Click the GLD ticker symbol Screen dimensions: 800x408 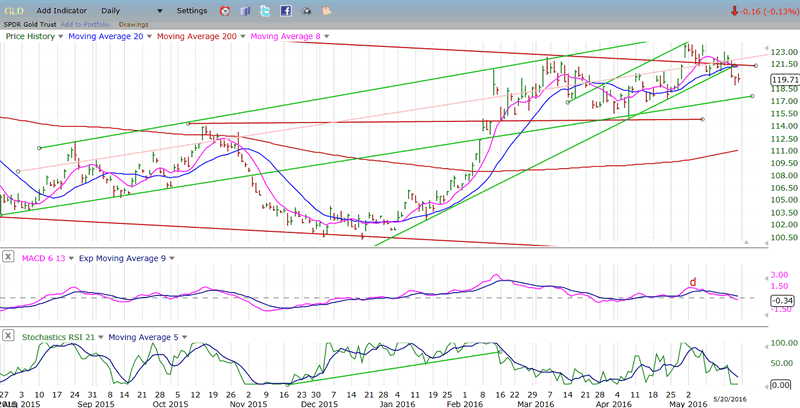(15, 11)
